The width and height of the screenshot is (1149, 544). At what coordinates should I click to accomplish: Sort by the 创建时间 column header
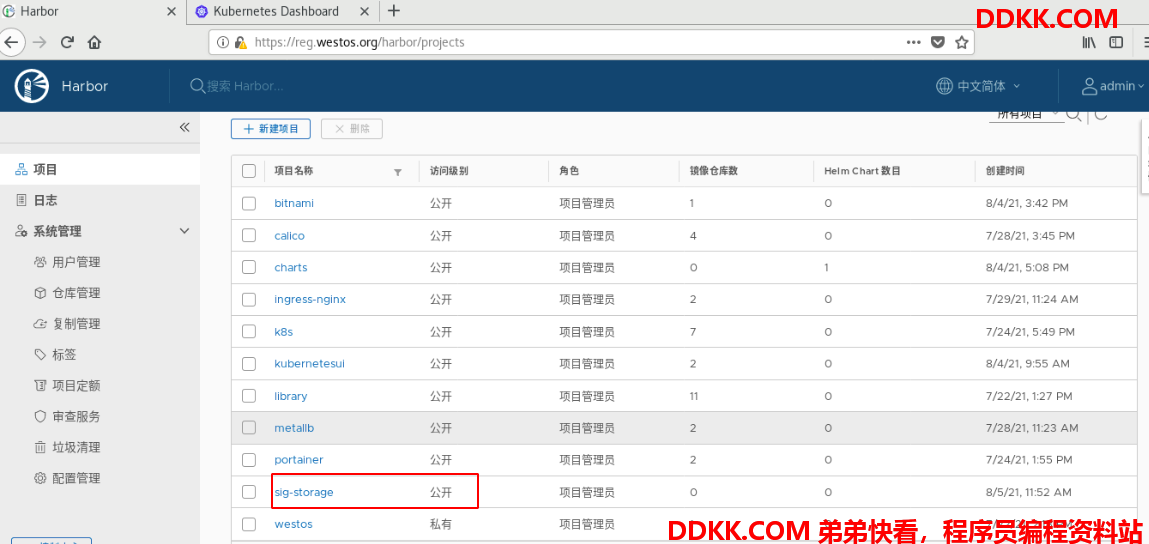point(1005,171)
